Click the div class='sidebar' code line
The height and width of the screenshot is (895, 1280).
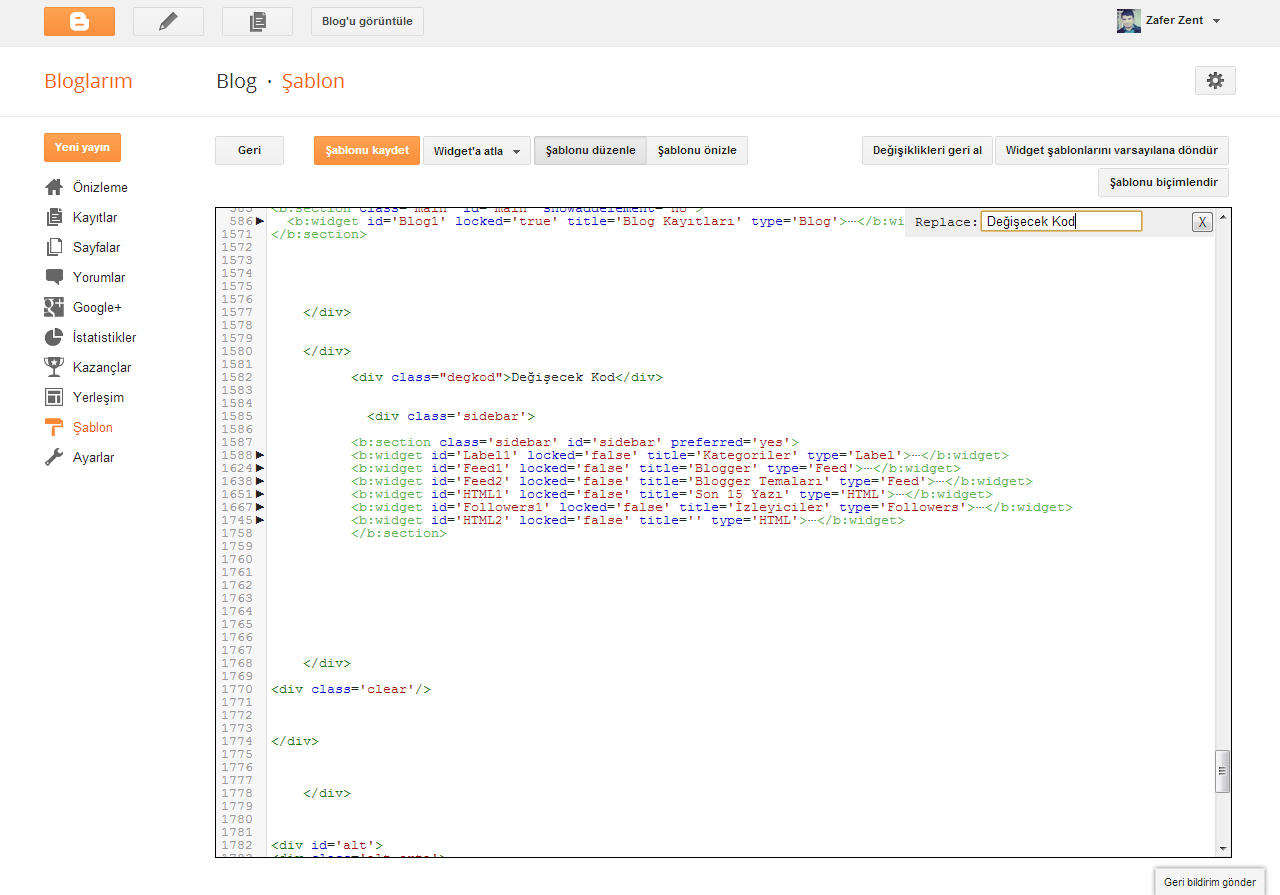click(451, 416)
